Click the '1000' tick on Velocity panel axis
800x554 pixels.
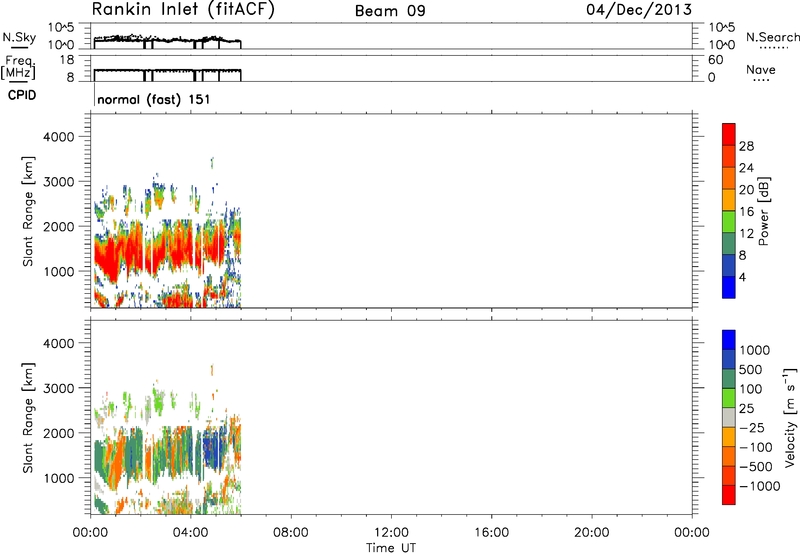click(x=59, y=478)
